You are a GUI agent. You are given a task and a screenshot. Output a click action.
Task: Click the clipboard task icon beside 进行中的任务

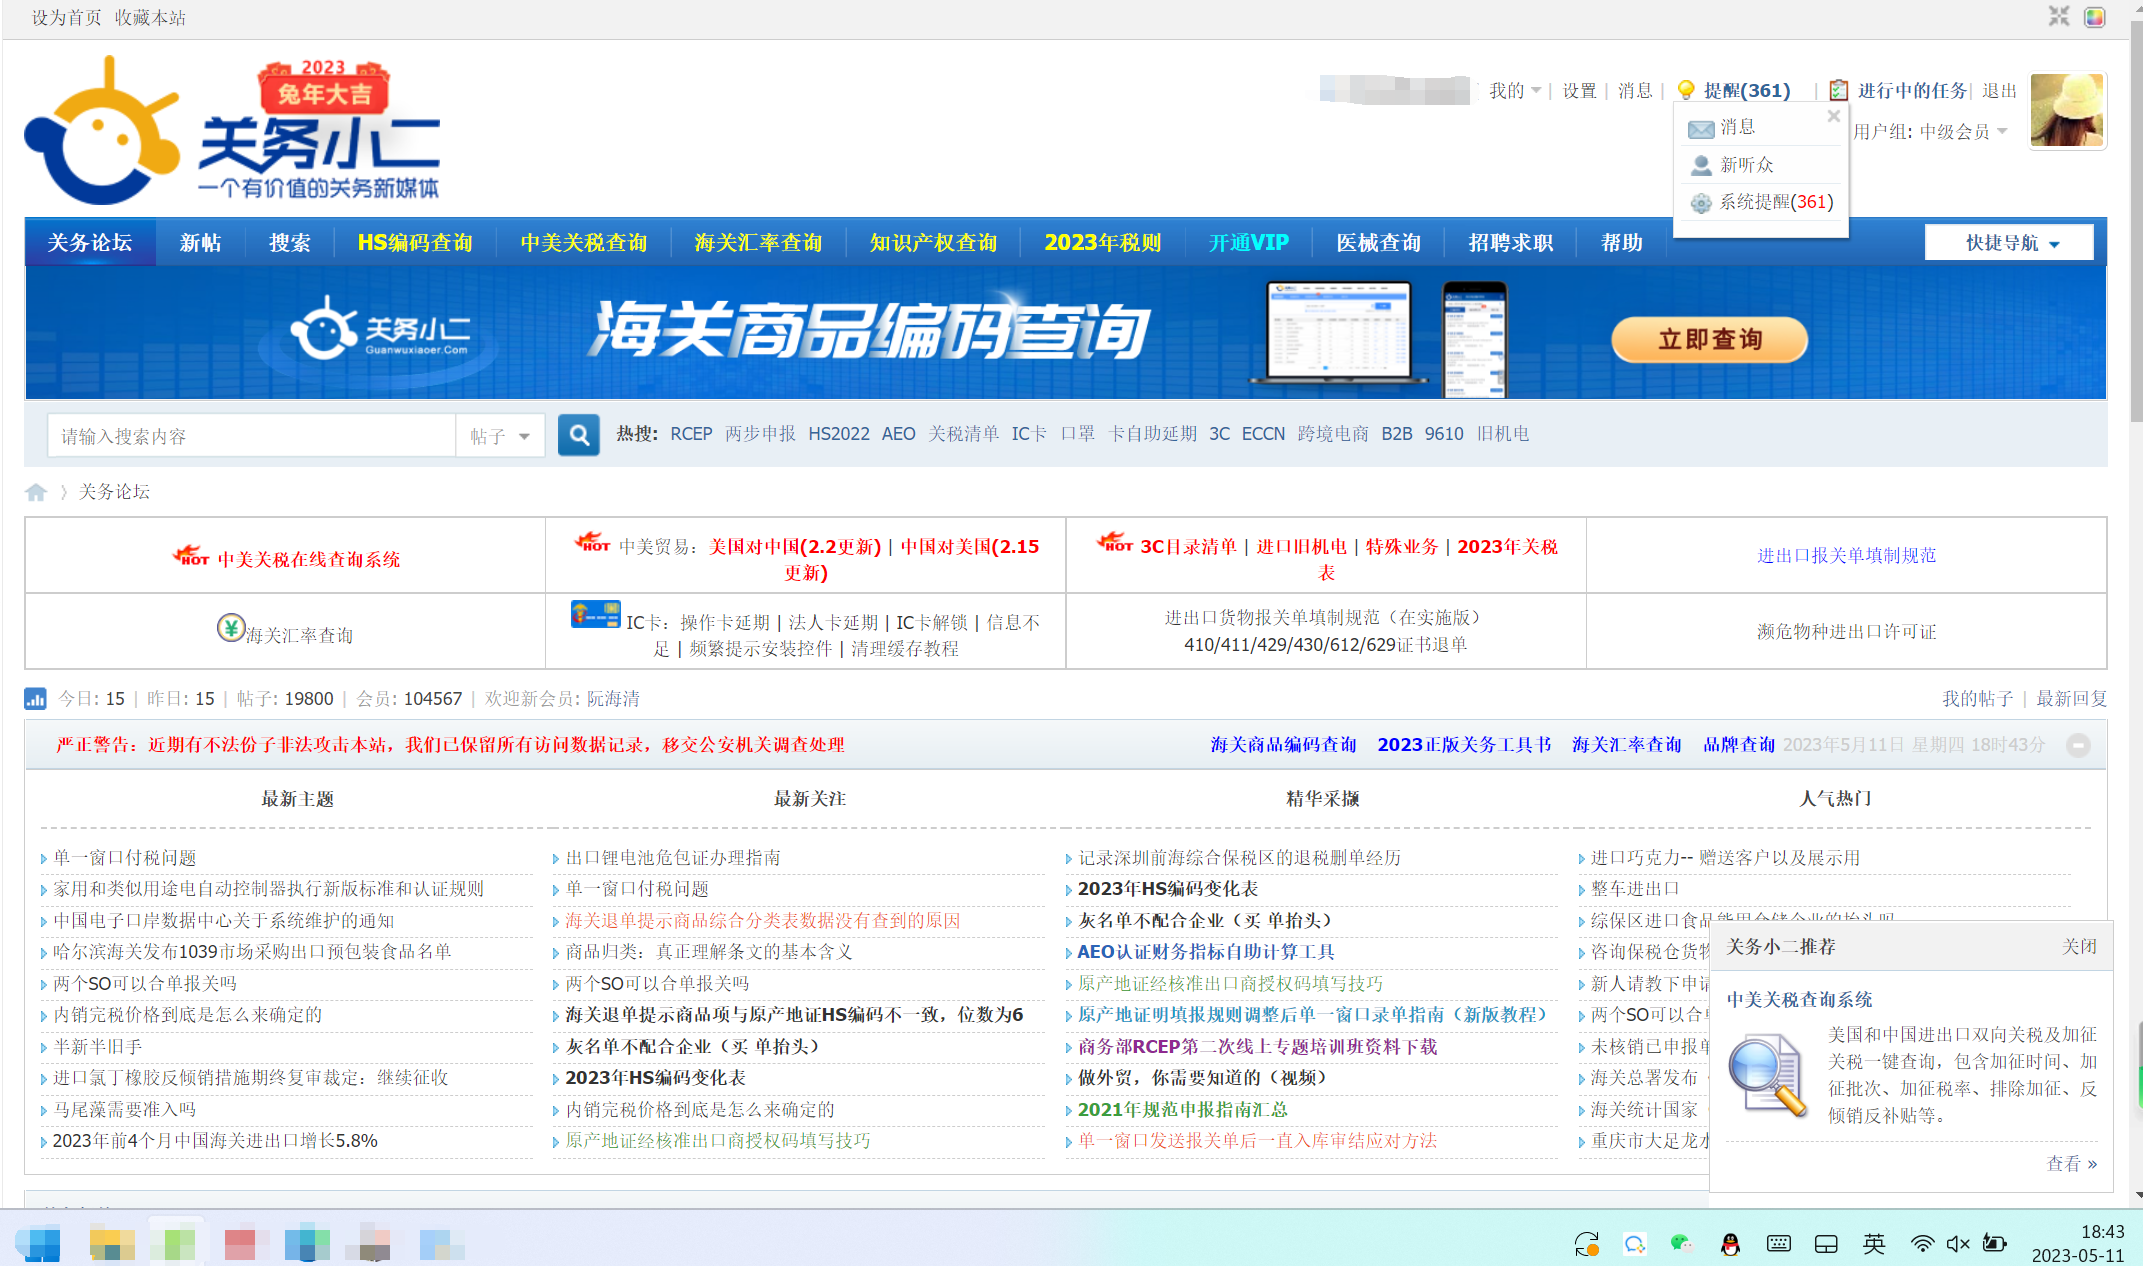tap(1838, 90)
